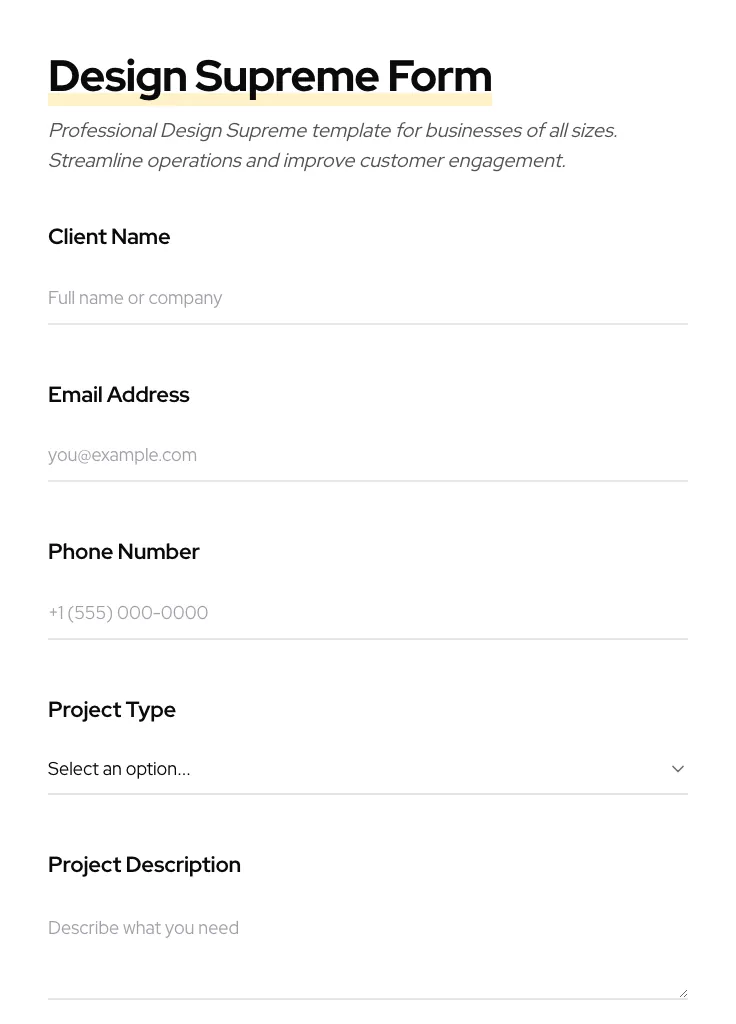Viewport: 736px width, 1024px height.
Task: Click the word 'Professional' in the subtitle
Action: pos(102,131)
